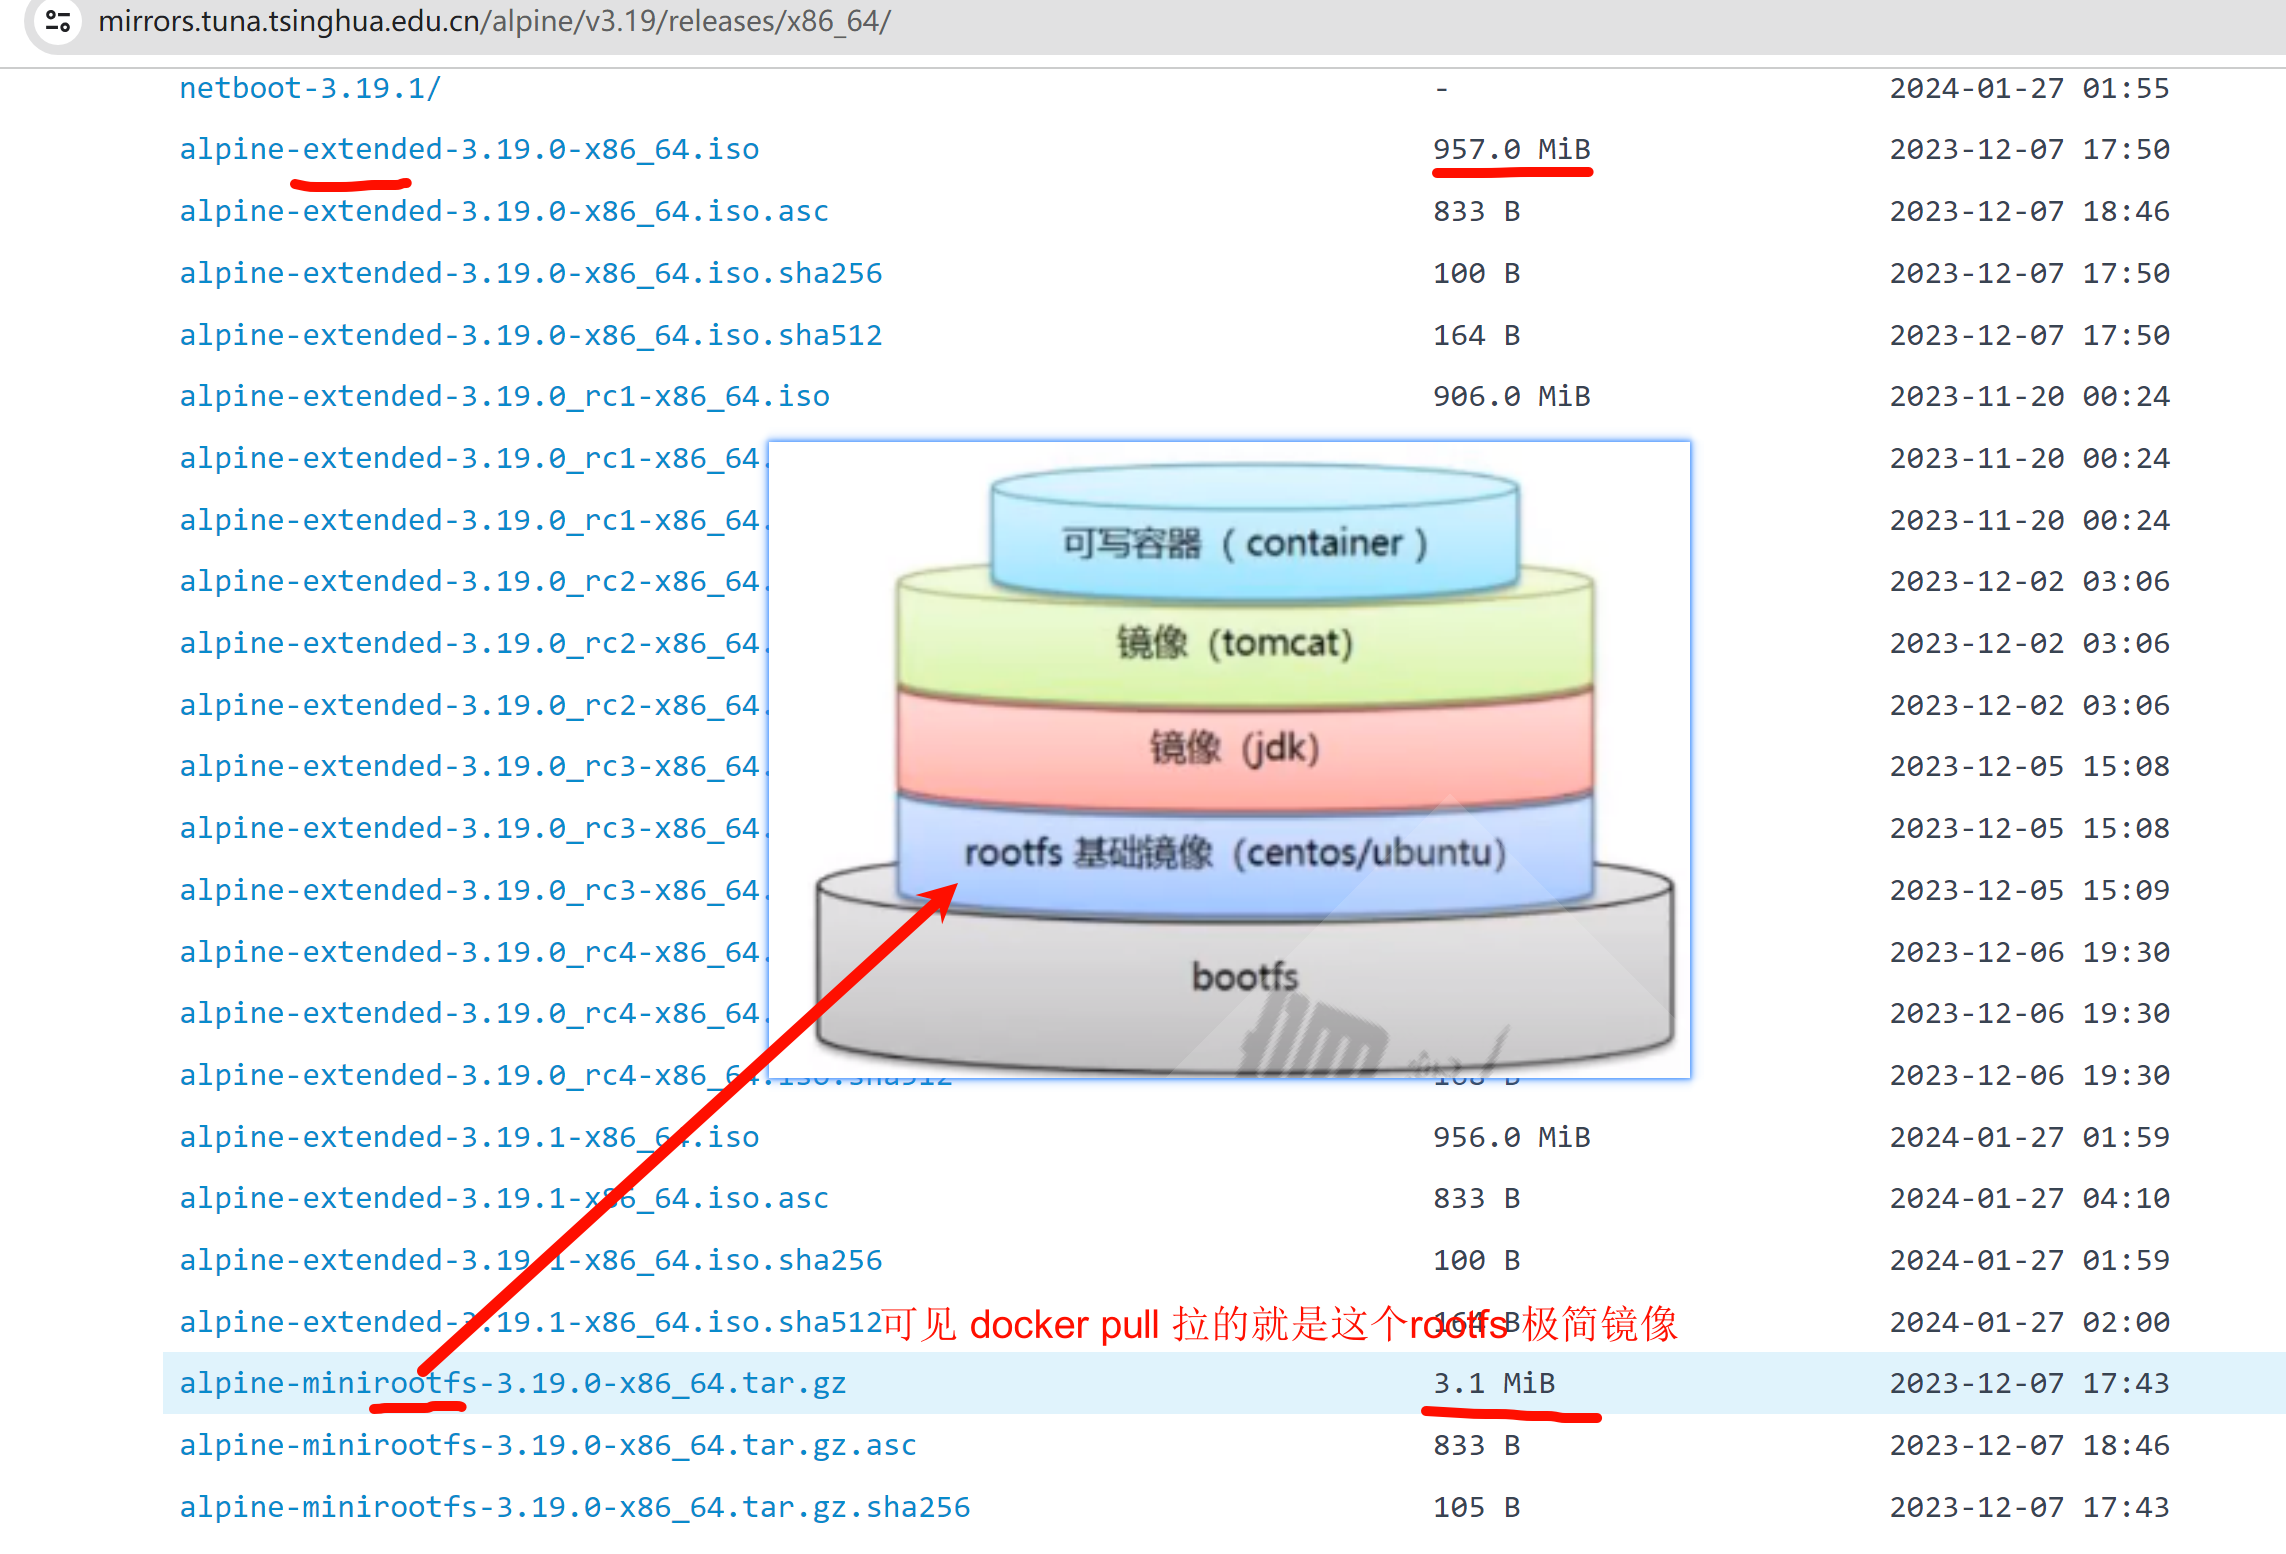This screenshot has height=1554, width=2286.
Task: Click the site info icon in address bar
Action: coord(58,20)
